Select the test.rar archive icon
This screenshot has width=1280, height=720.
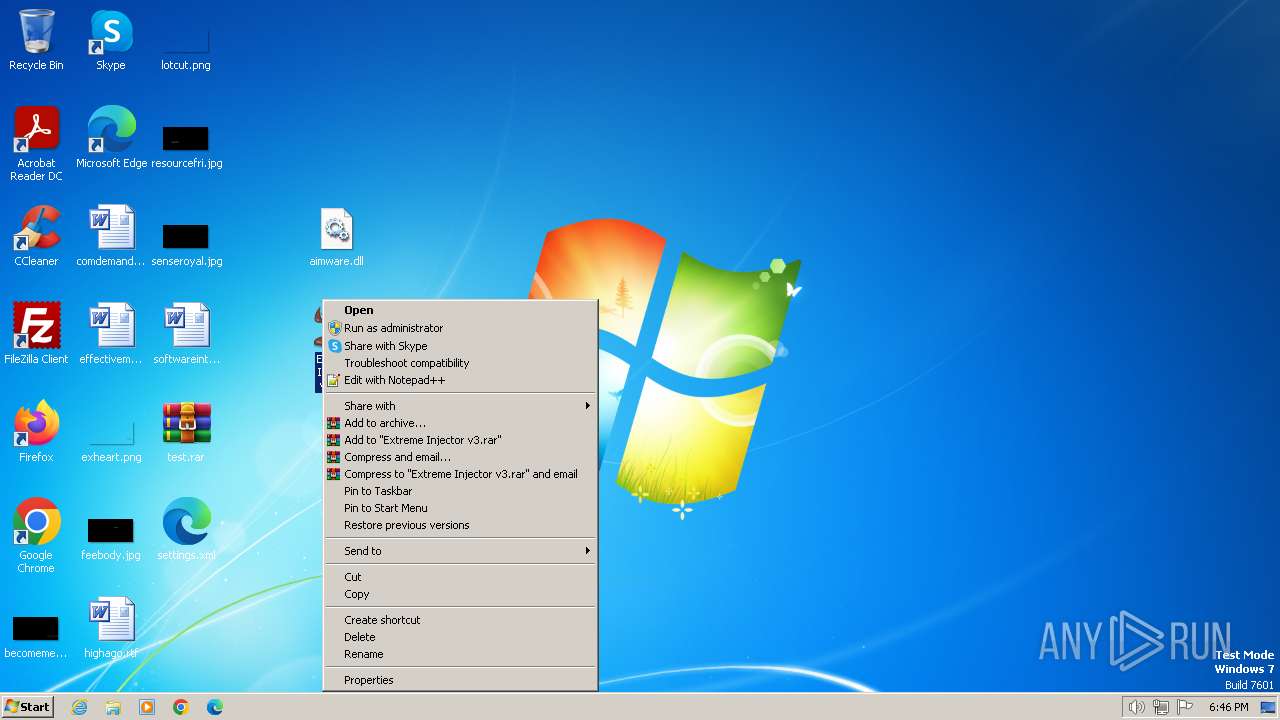(186, 432)
